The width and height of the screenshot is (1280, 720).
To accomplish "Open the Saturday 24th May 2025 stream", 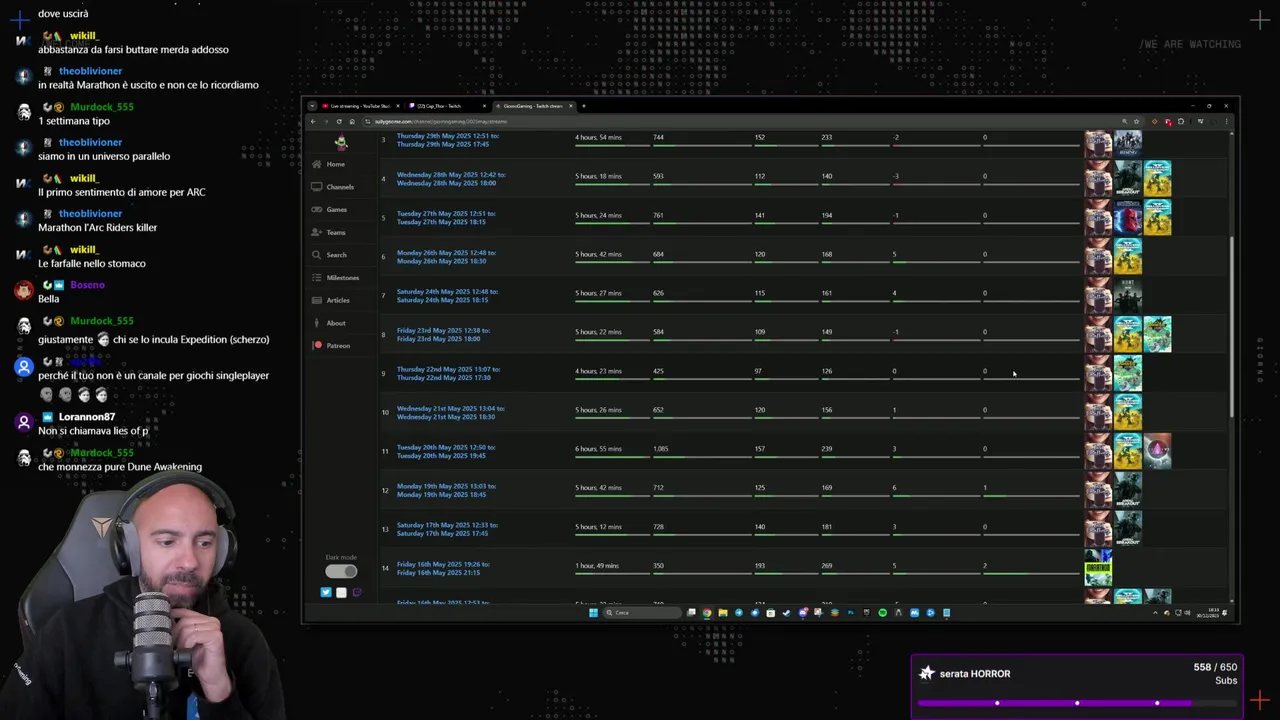I will click(447, 295).
